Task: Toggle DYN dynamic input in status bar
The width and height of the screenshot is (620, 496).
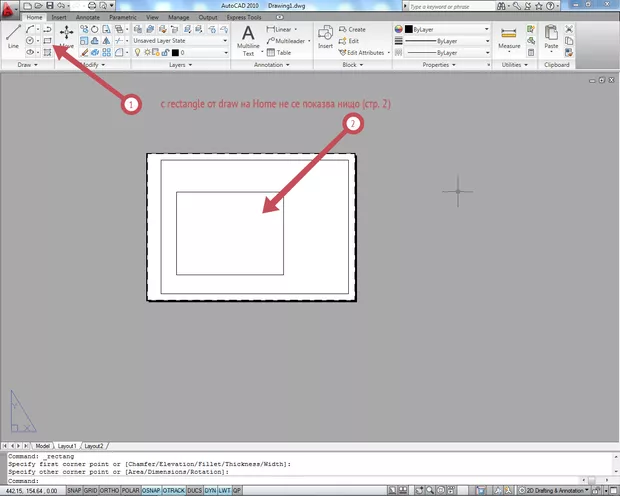Action: pyautogui.click(x=210, y=490)
